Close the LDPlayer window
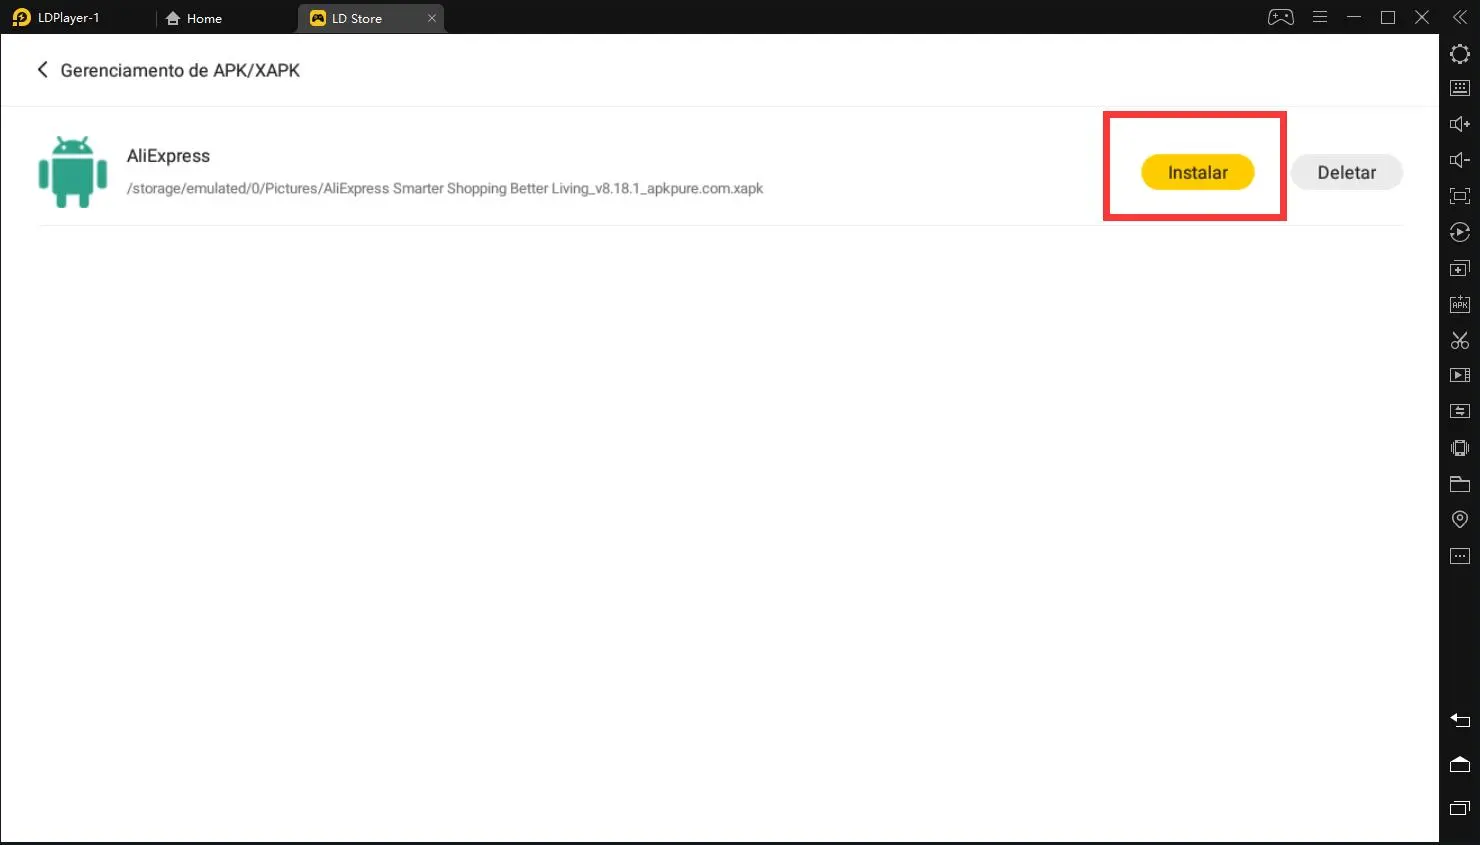Image resolution: width=1480 pixels, height=845 pixels. pos(1422,17)
